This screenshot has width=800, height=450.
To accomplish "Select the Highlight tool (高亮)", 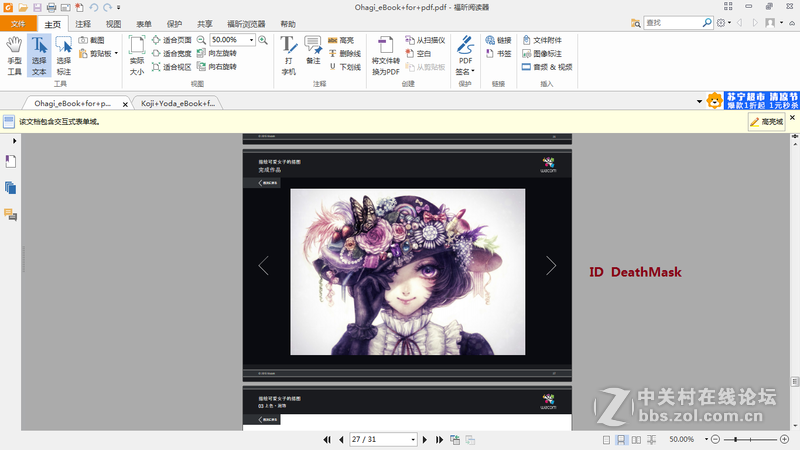I will coord(341,40).
